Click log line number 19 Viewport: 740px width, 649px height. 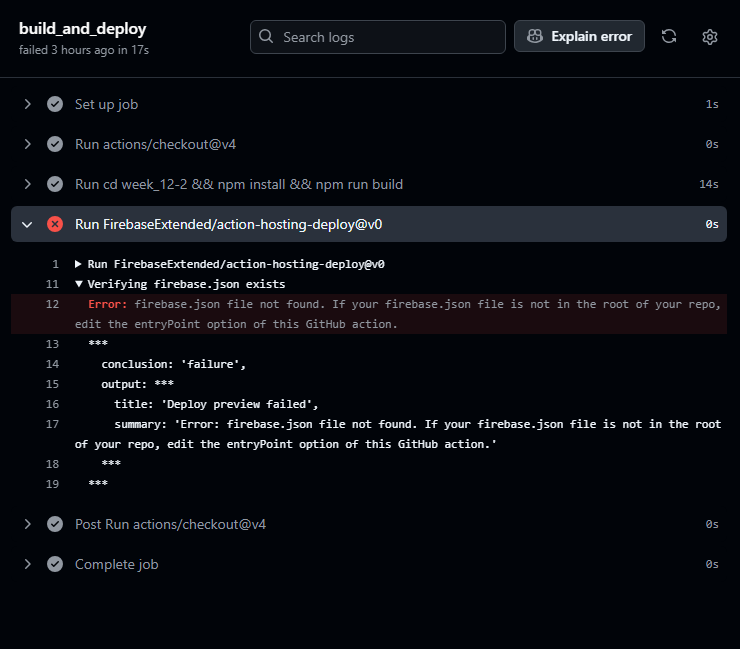[x=52, y=484]
